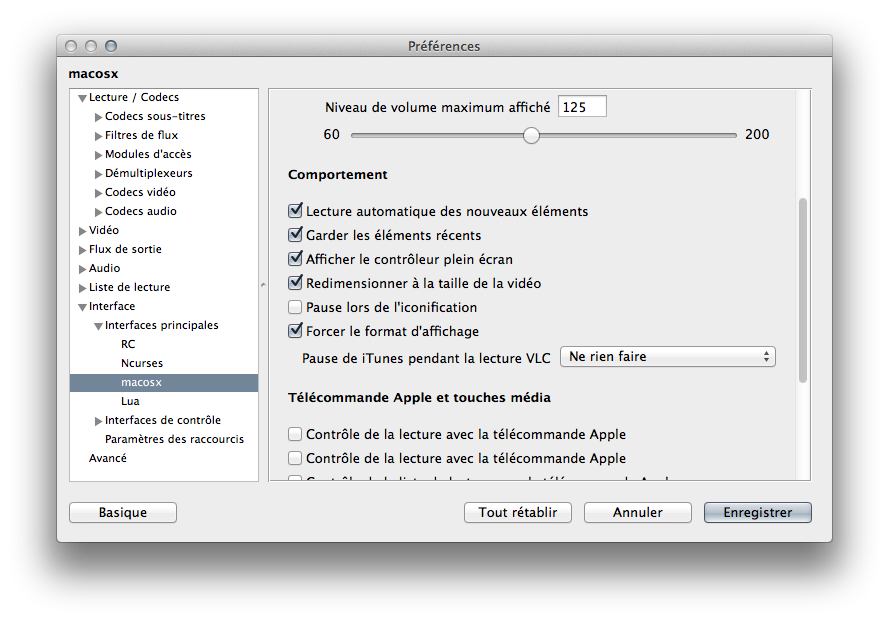Select the Démultiplexeurs label
889x621 pixels.
149,173
